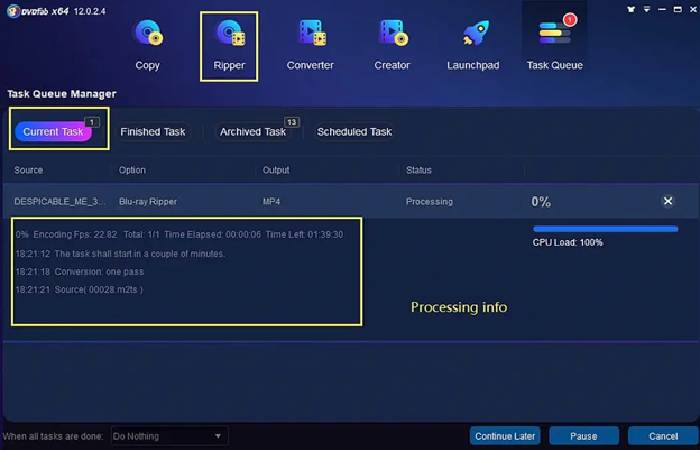Image resolution: width=700 pixels, height=450 pixels.
Task: Click the 'Blu-ray Ripper' option cell
Action: pyautogui.click(x=148, y=201)
